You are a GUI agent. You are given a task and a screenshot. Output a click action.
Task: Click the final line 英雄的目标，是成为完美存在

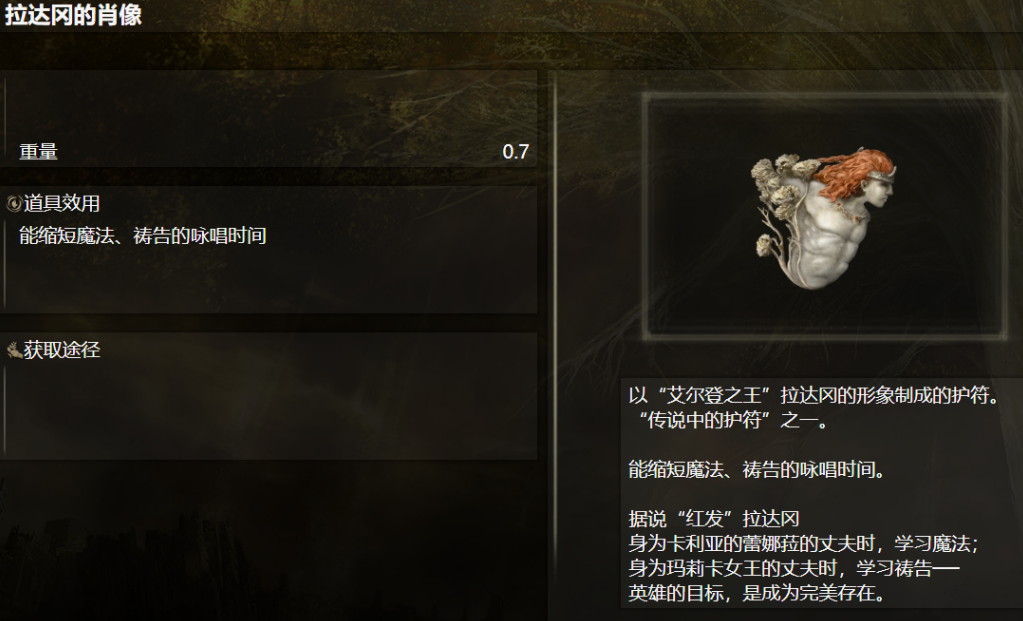[x=757, y=594]
